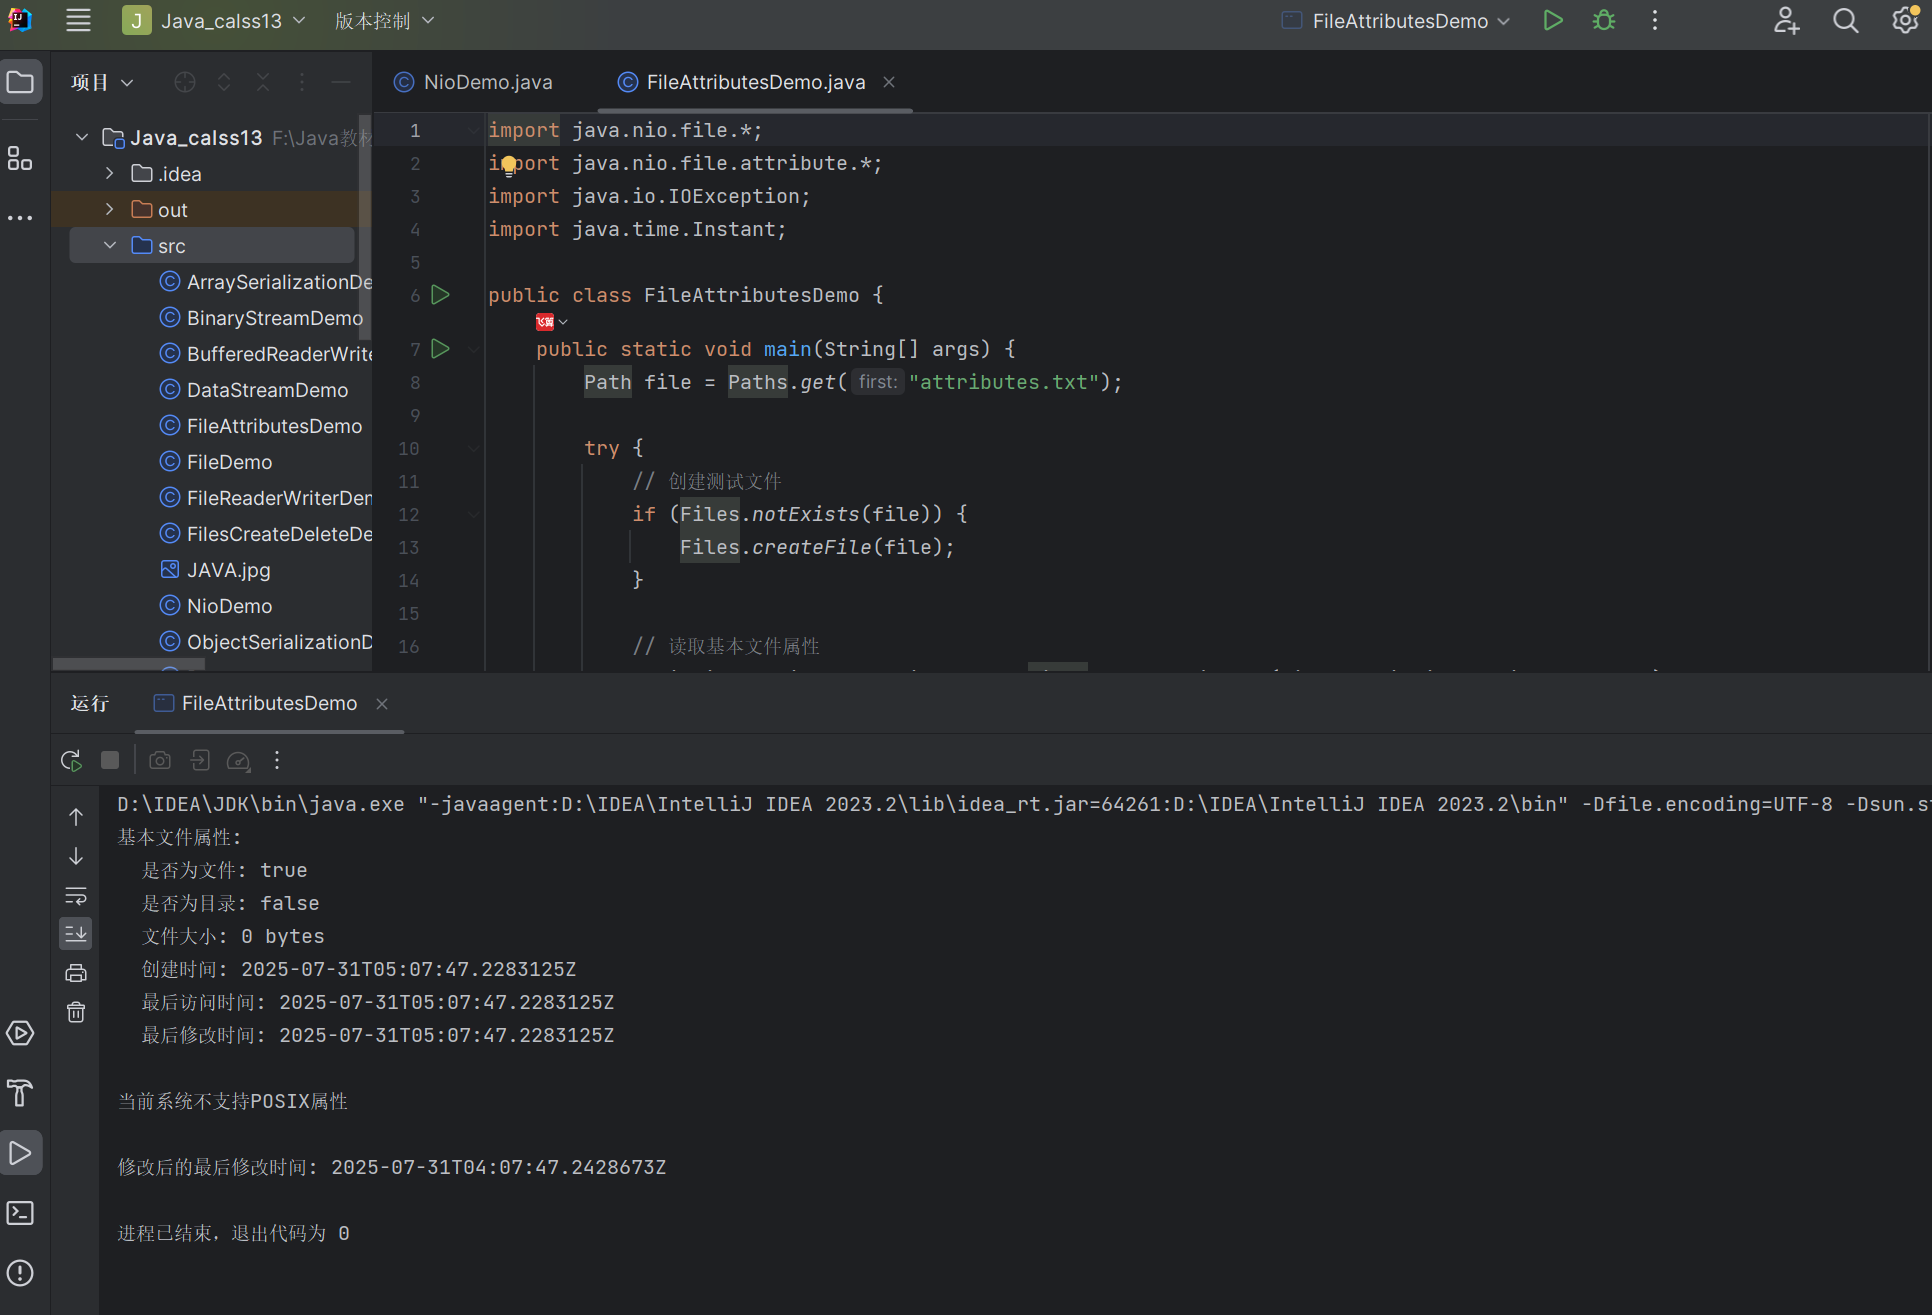Open the main hamburger menu
Image resolution: width=1932 pixels, height=1315 pixels.
78,21
